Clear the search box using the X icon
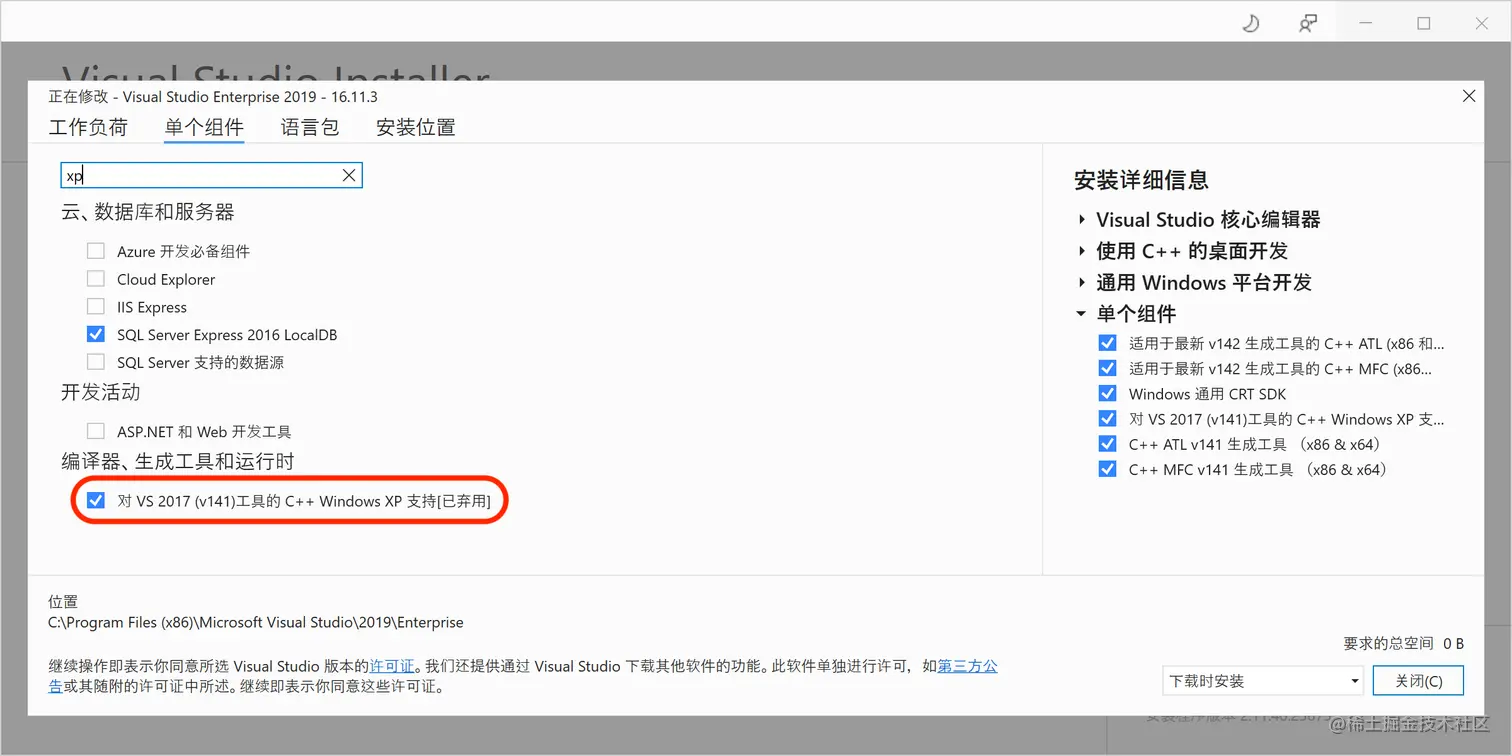 [x=349, y=174]
